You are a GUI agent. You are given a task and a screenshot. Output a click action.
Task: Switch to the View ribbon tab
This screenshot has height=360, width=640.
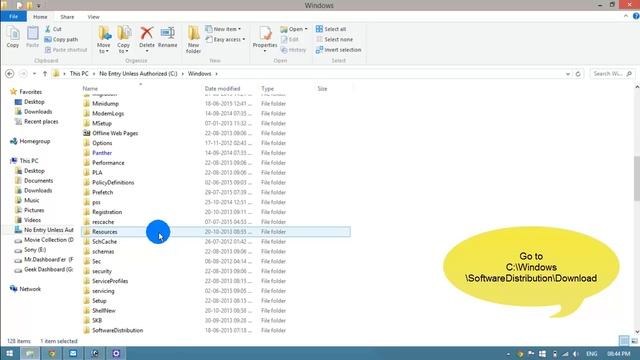pyautogui.click(x=93, y=17)
